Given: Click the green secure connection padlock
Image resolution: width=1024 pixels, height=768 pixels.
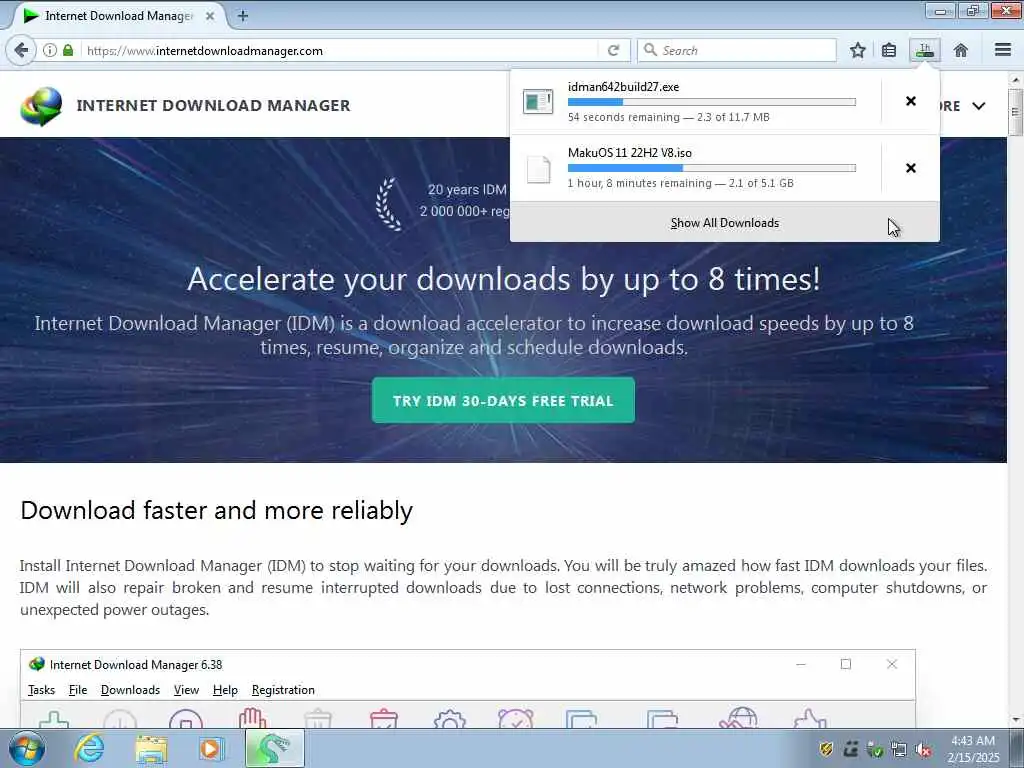Looking at the screenshot, I should tap(68, 50).
